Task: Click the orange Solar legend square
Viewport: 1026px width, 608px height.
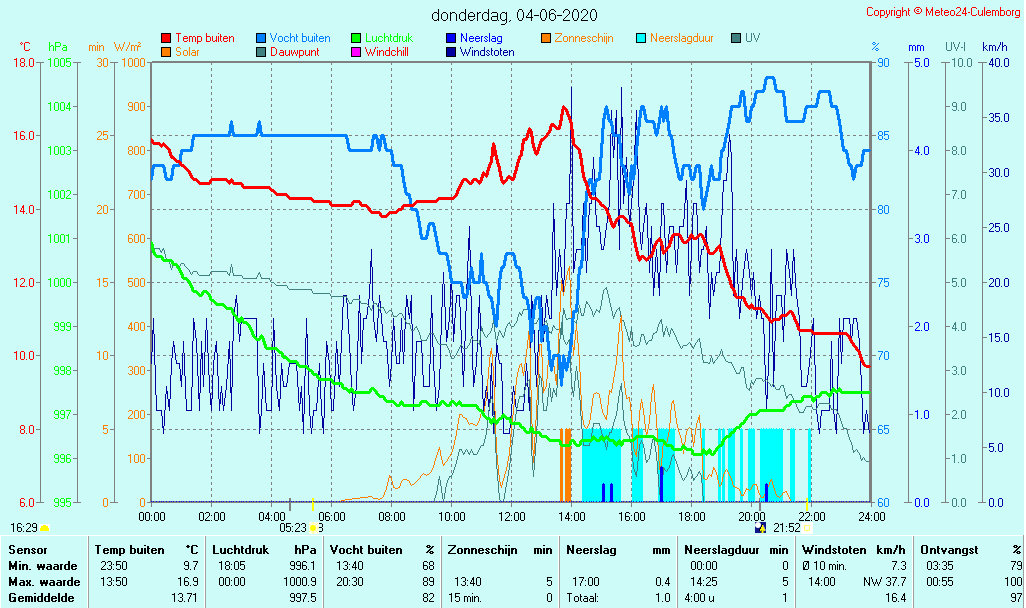Action: coord(166,52)
